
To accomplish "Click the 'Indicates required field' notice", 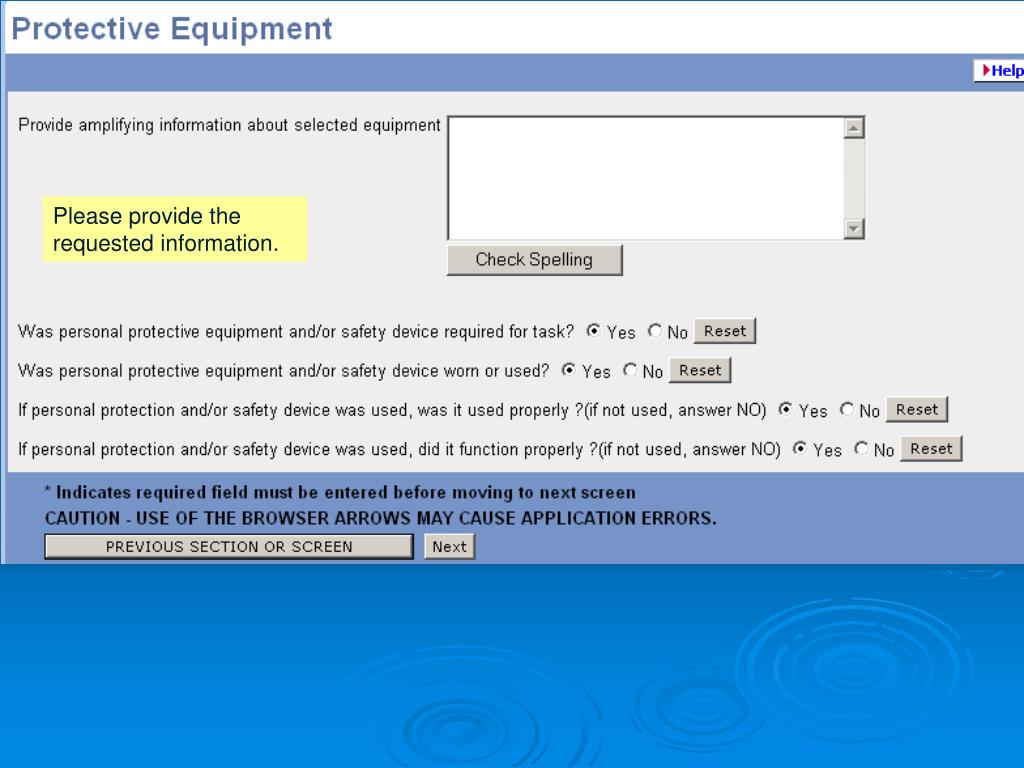I will click(340, 492).
